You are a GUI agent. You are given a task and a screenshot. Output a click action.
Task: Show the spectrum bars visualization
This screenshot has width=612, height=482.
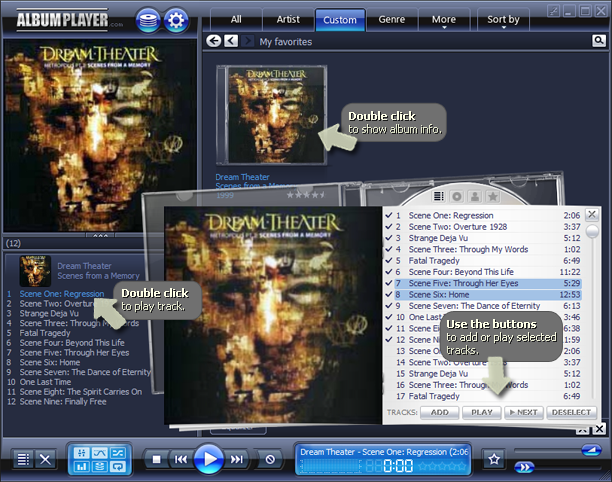pos(82,466)
